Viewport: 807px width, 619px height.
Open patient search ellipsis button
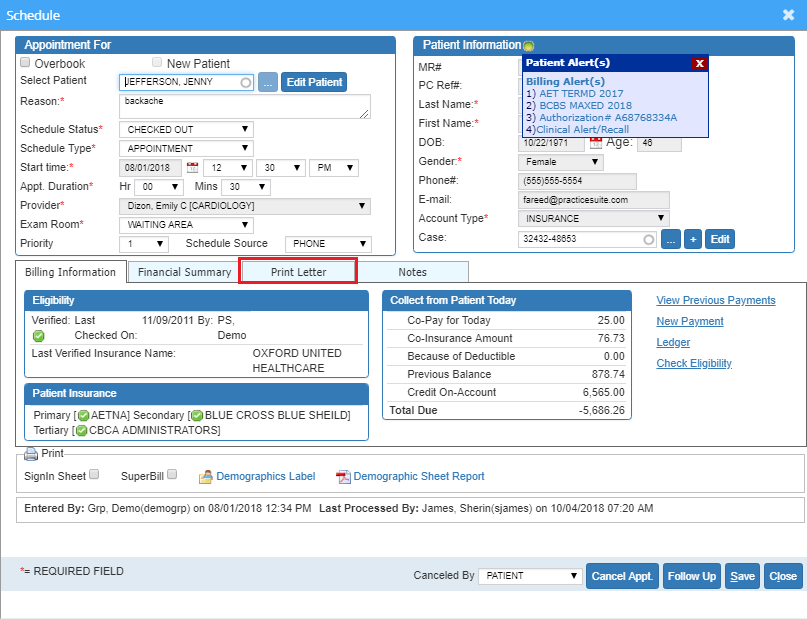point(268,82)
